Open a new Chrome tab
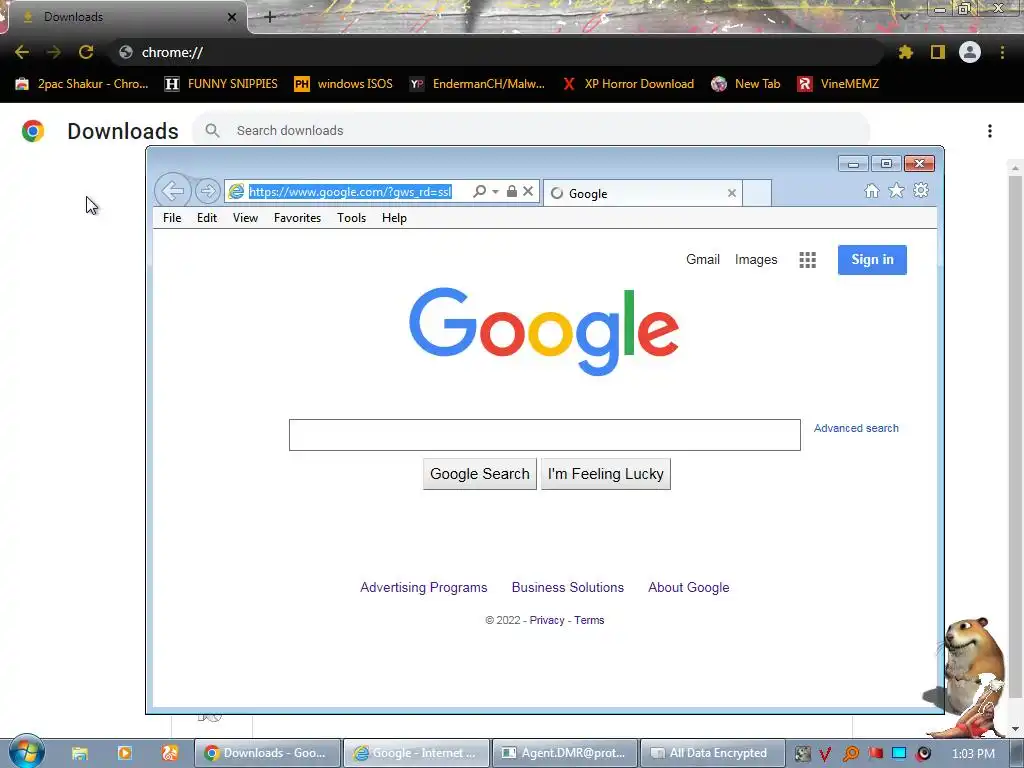1024x768 pixels. [x=270, y=17]
